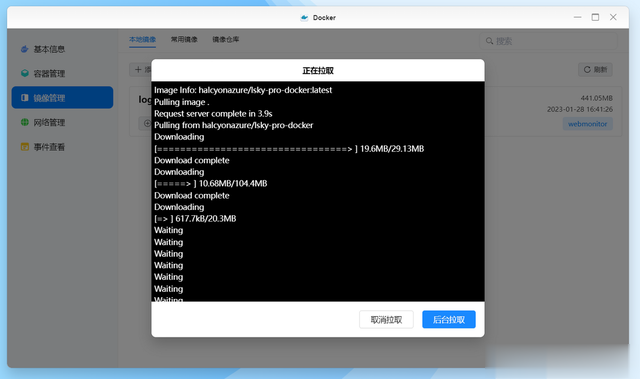Close the Docker window
This screenshot has height=379, width=640.
click(613, 17)
